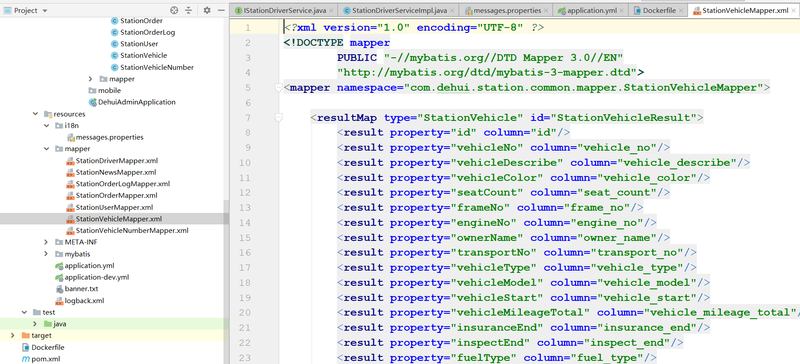Close the IStationDriverService.java tab

[x=332, y=10]
